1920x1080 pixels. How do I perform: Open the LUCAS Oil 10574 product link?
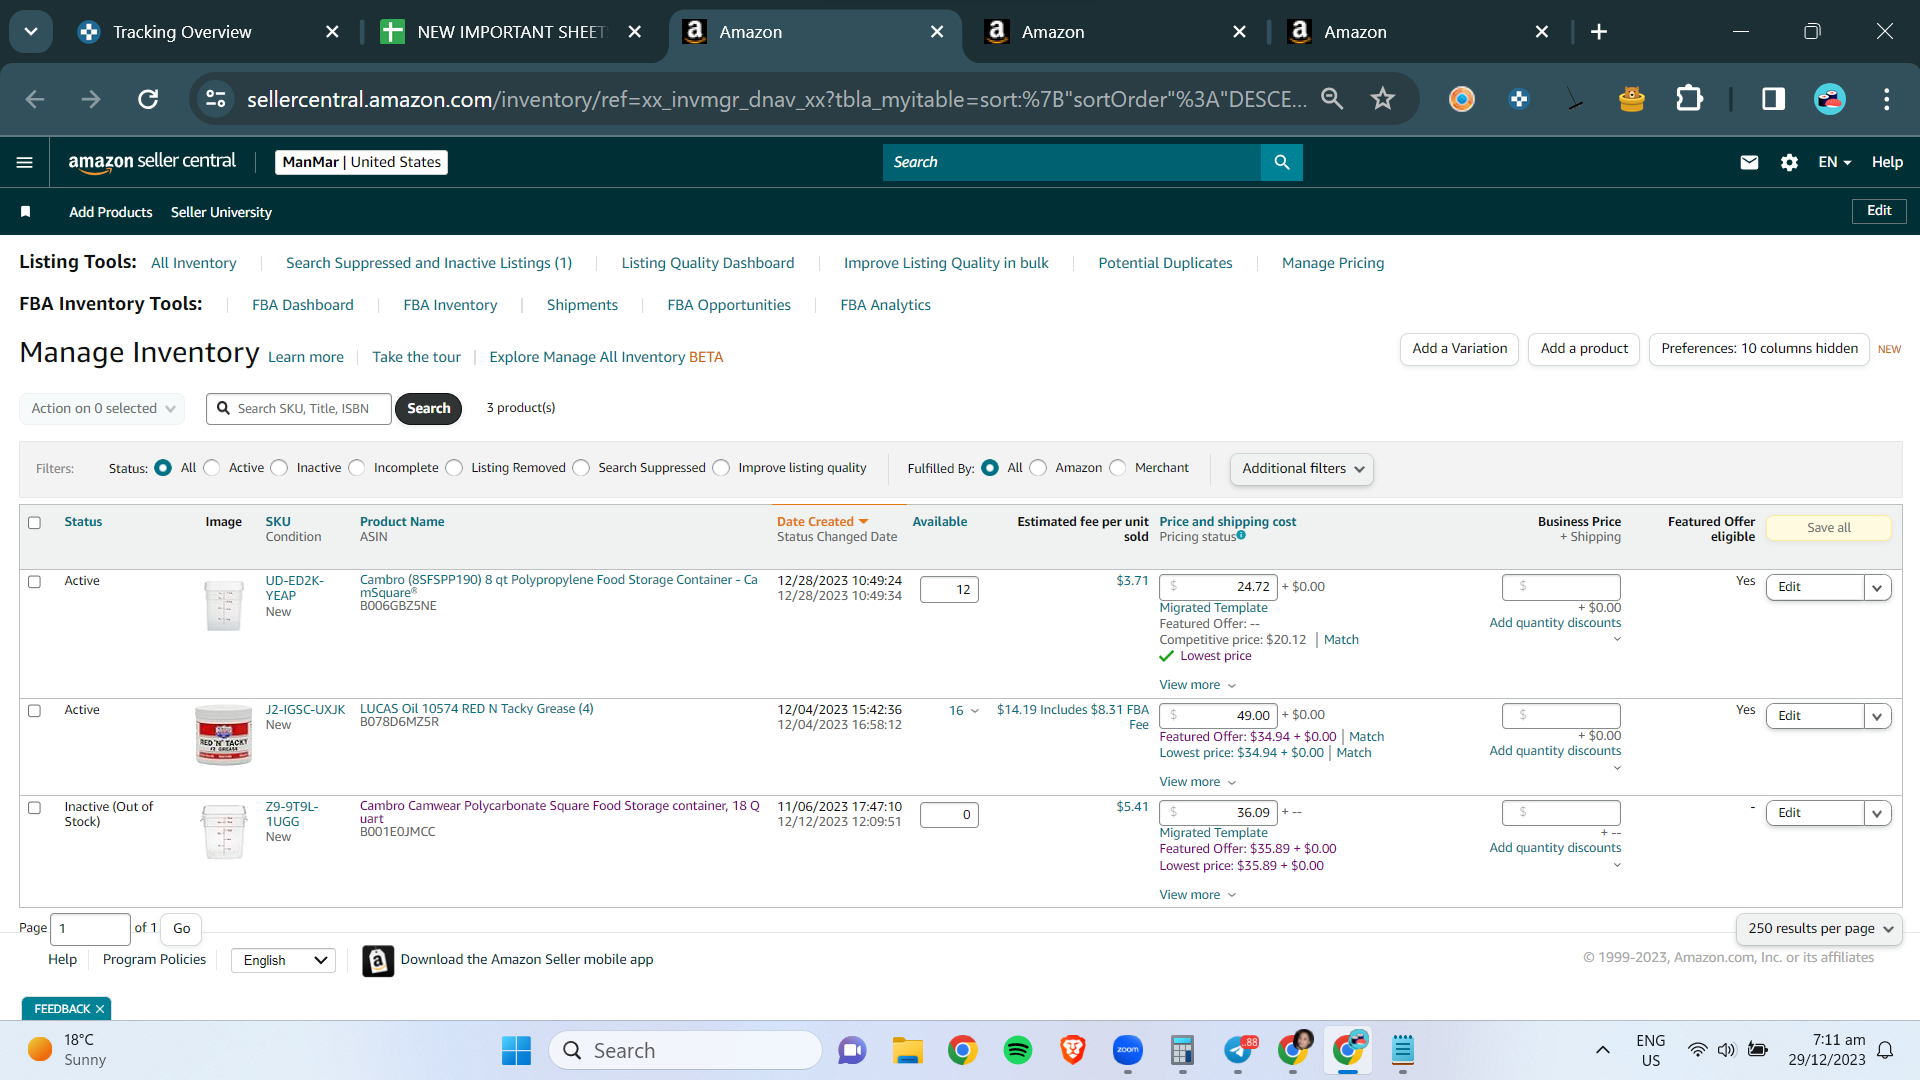click(477, 709)
